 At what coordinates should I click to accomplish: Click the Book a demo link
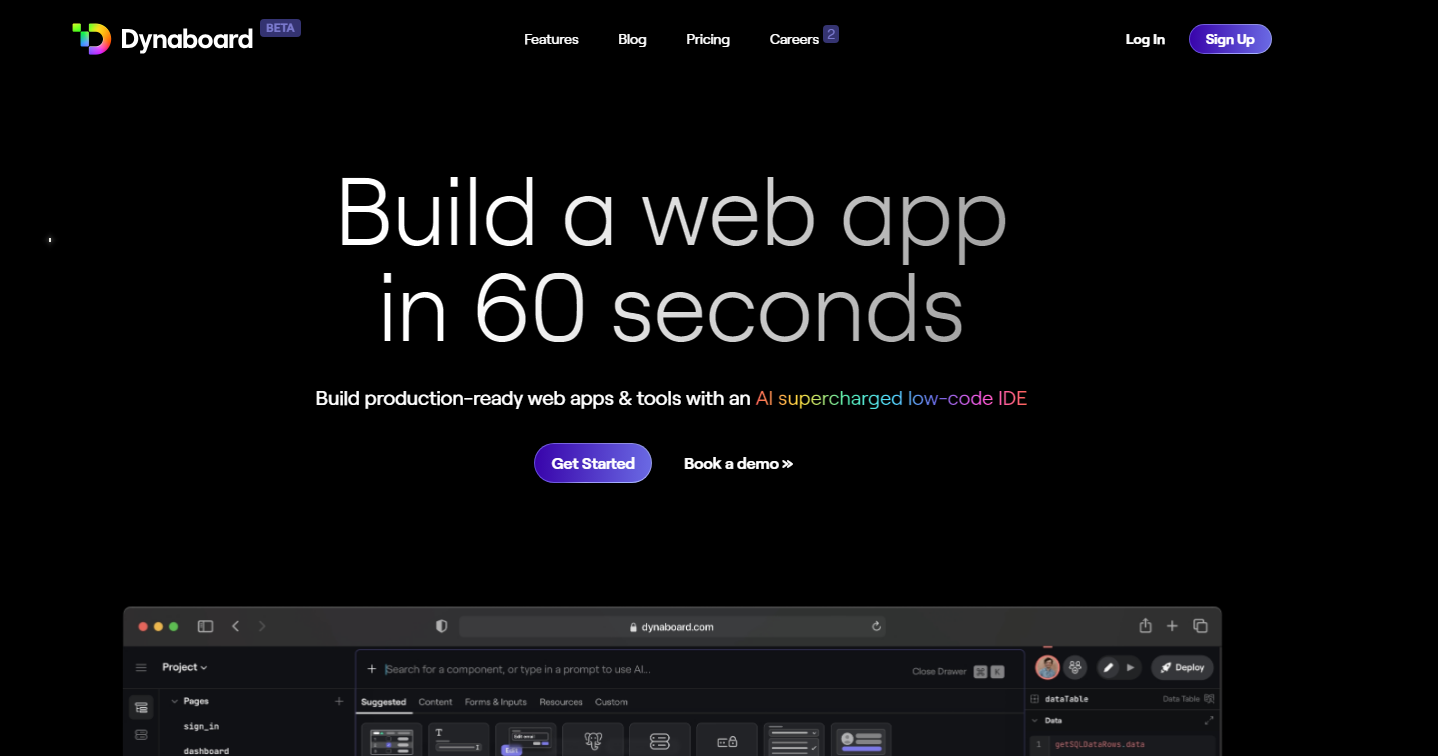pos(738,463)
